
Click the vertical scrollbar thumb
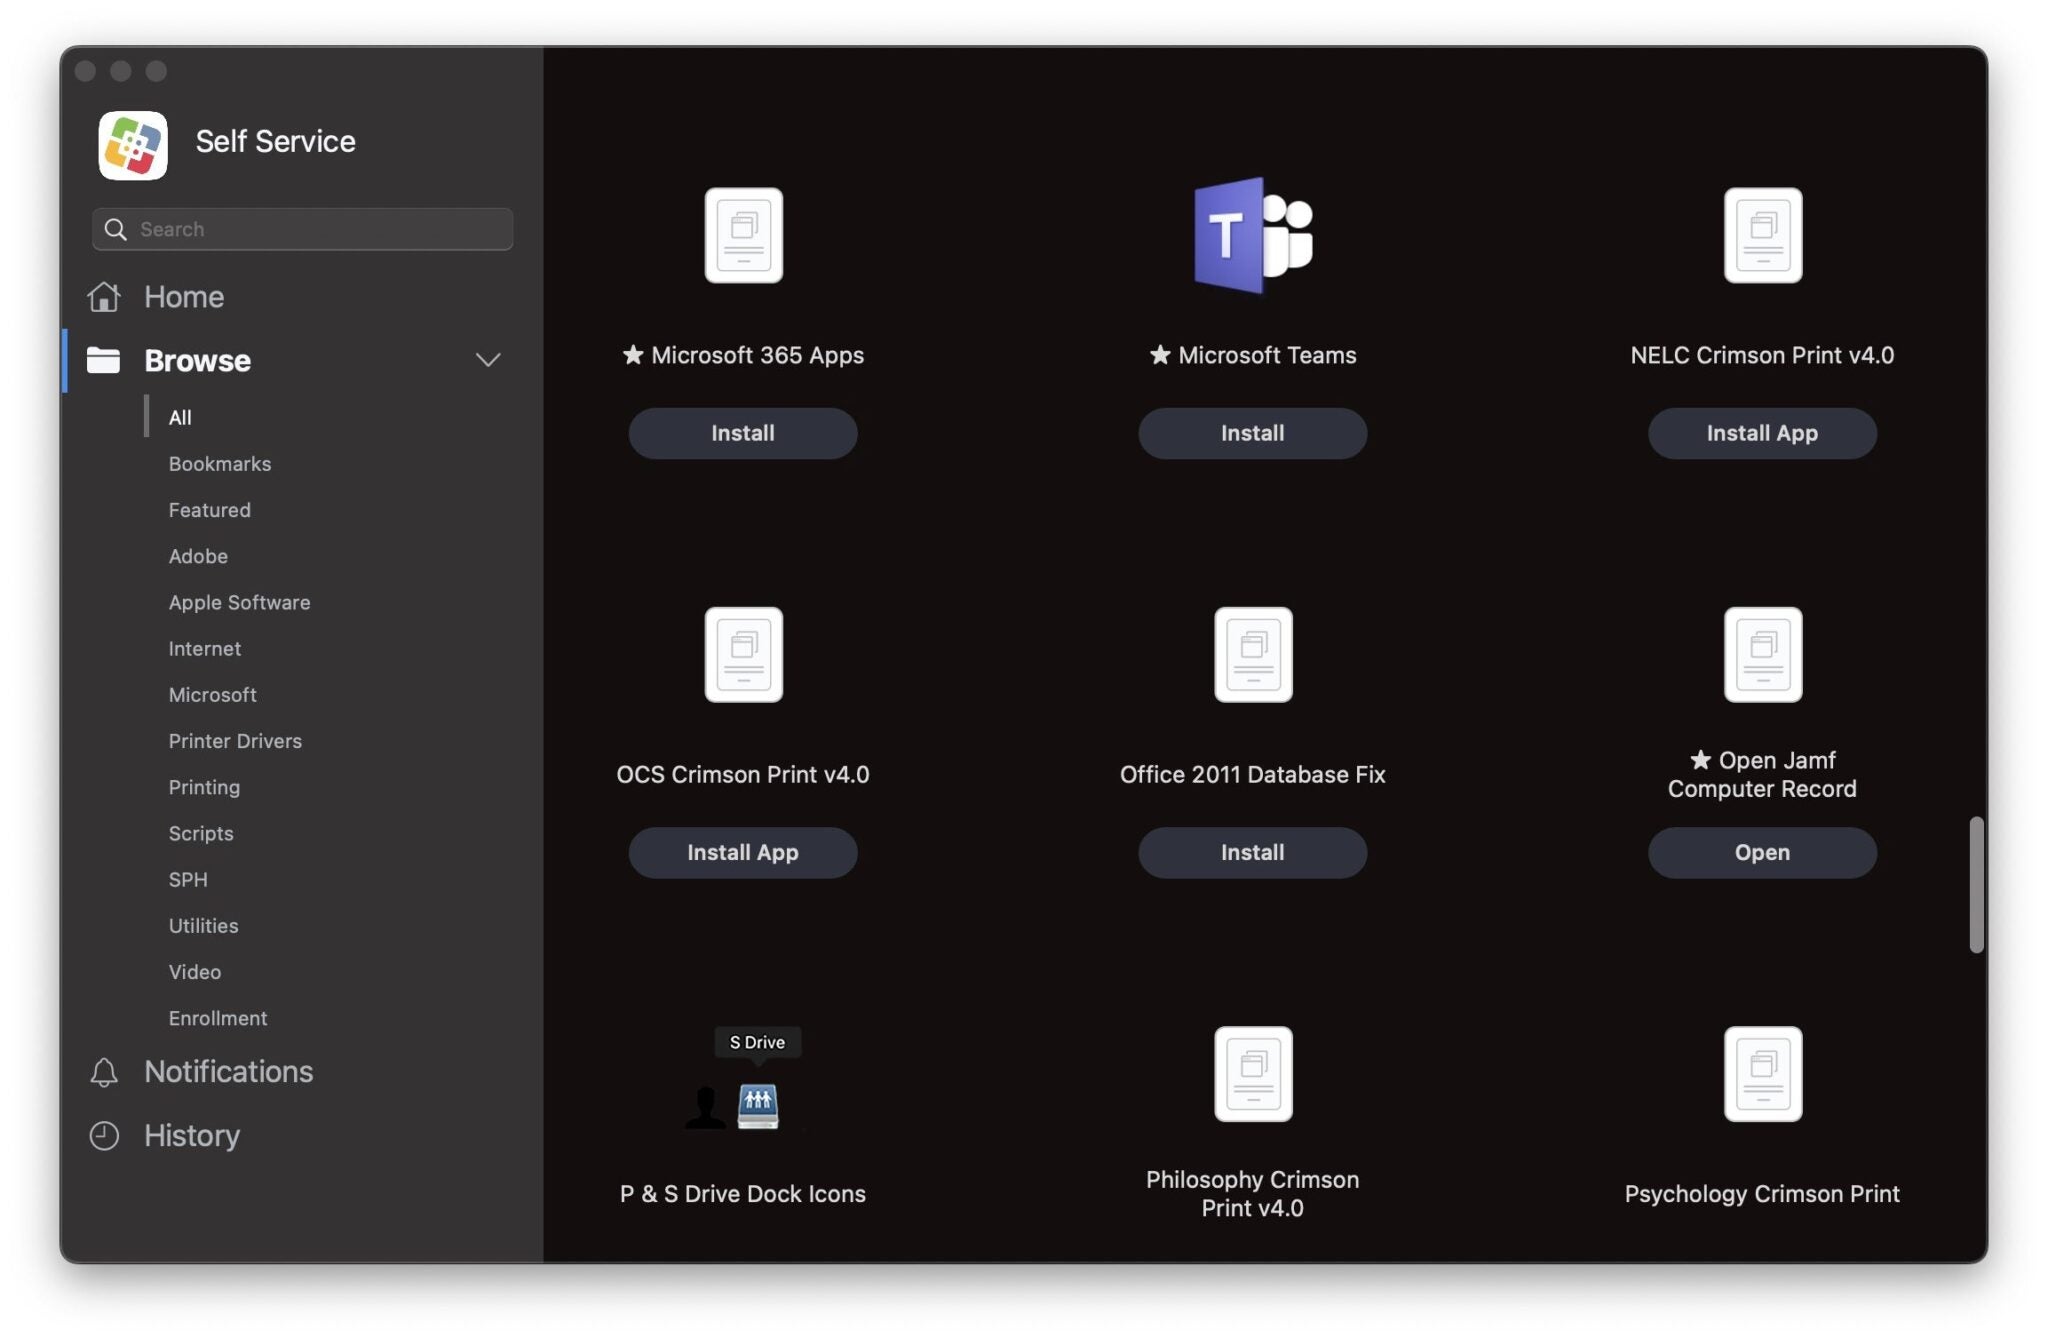pyautogui.click(x=1976, y=885)
